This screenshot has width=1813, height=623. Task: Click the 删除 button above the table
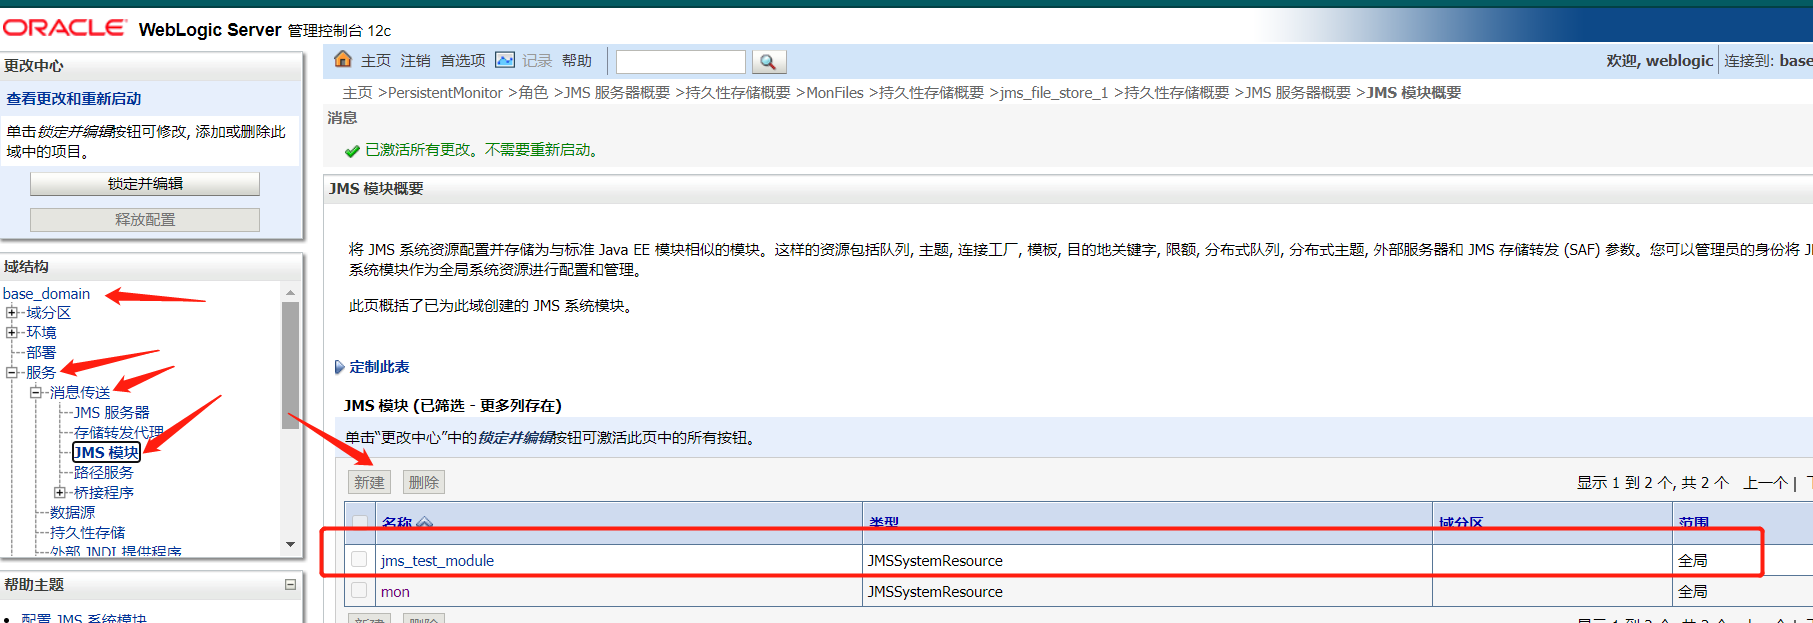(x=424, y=482)
